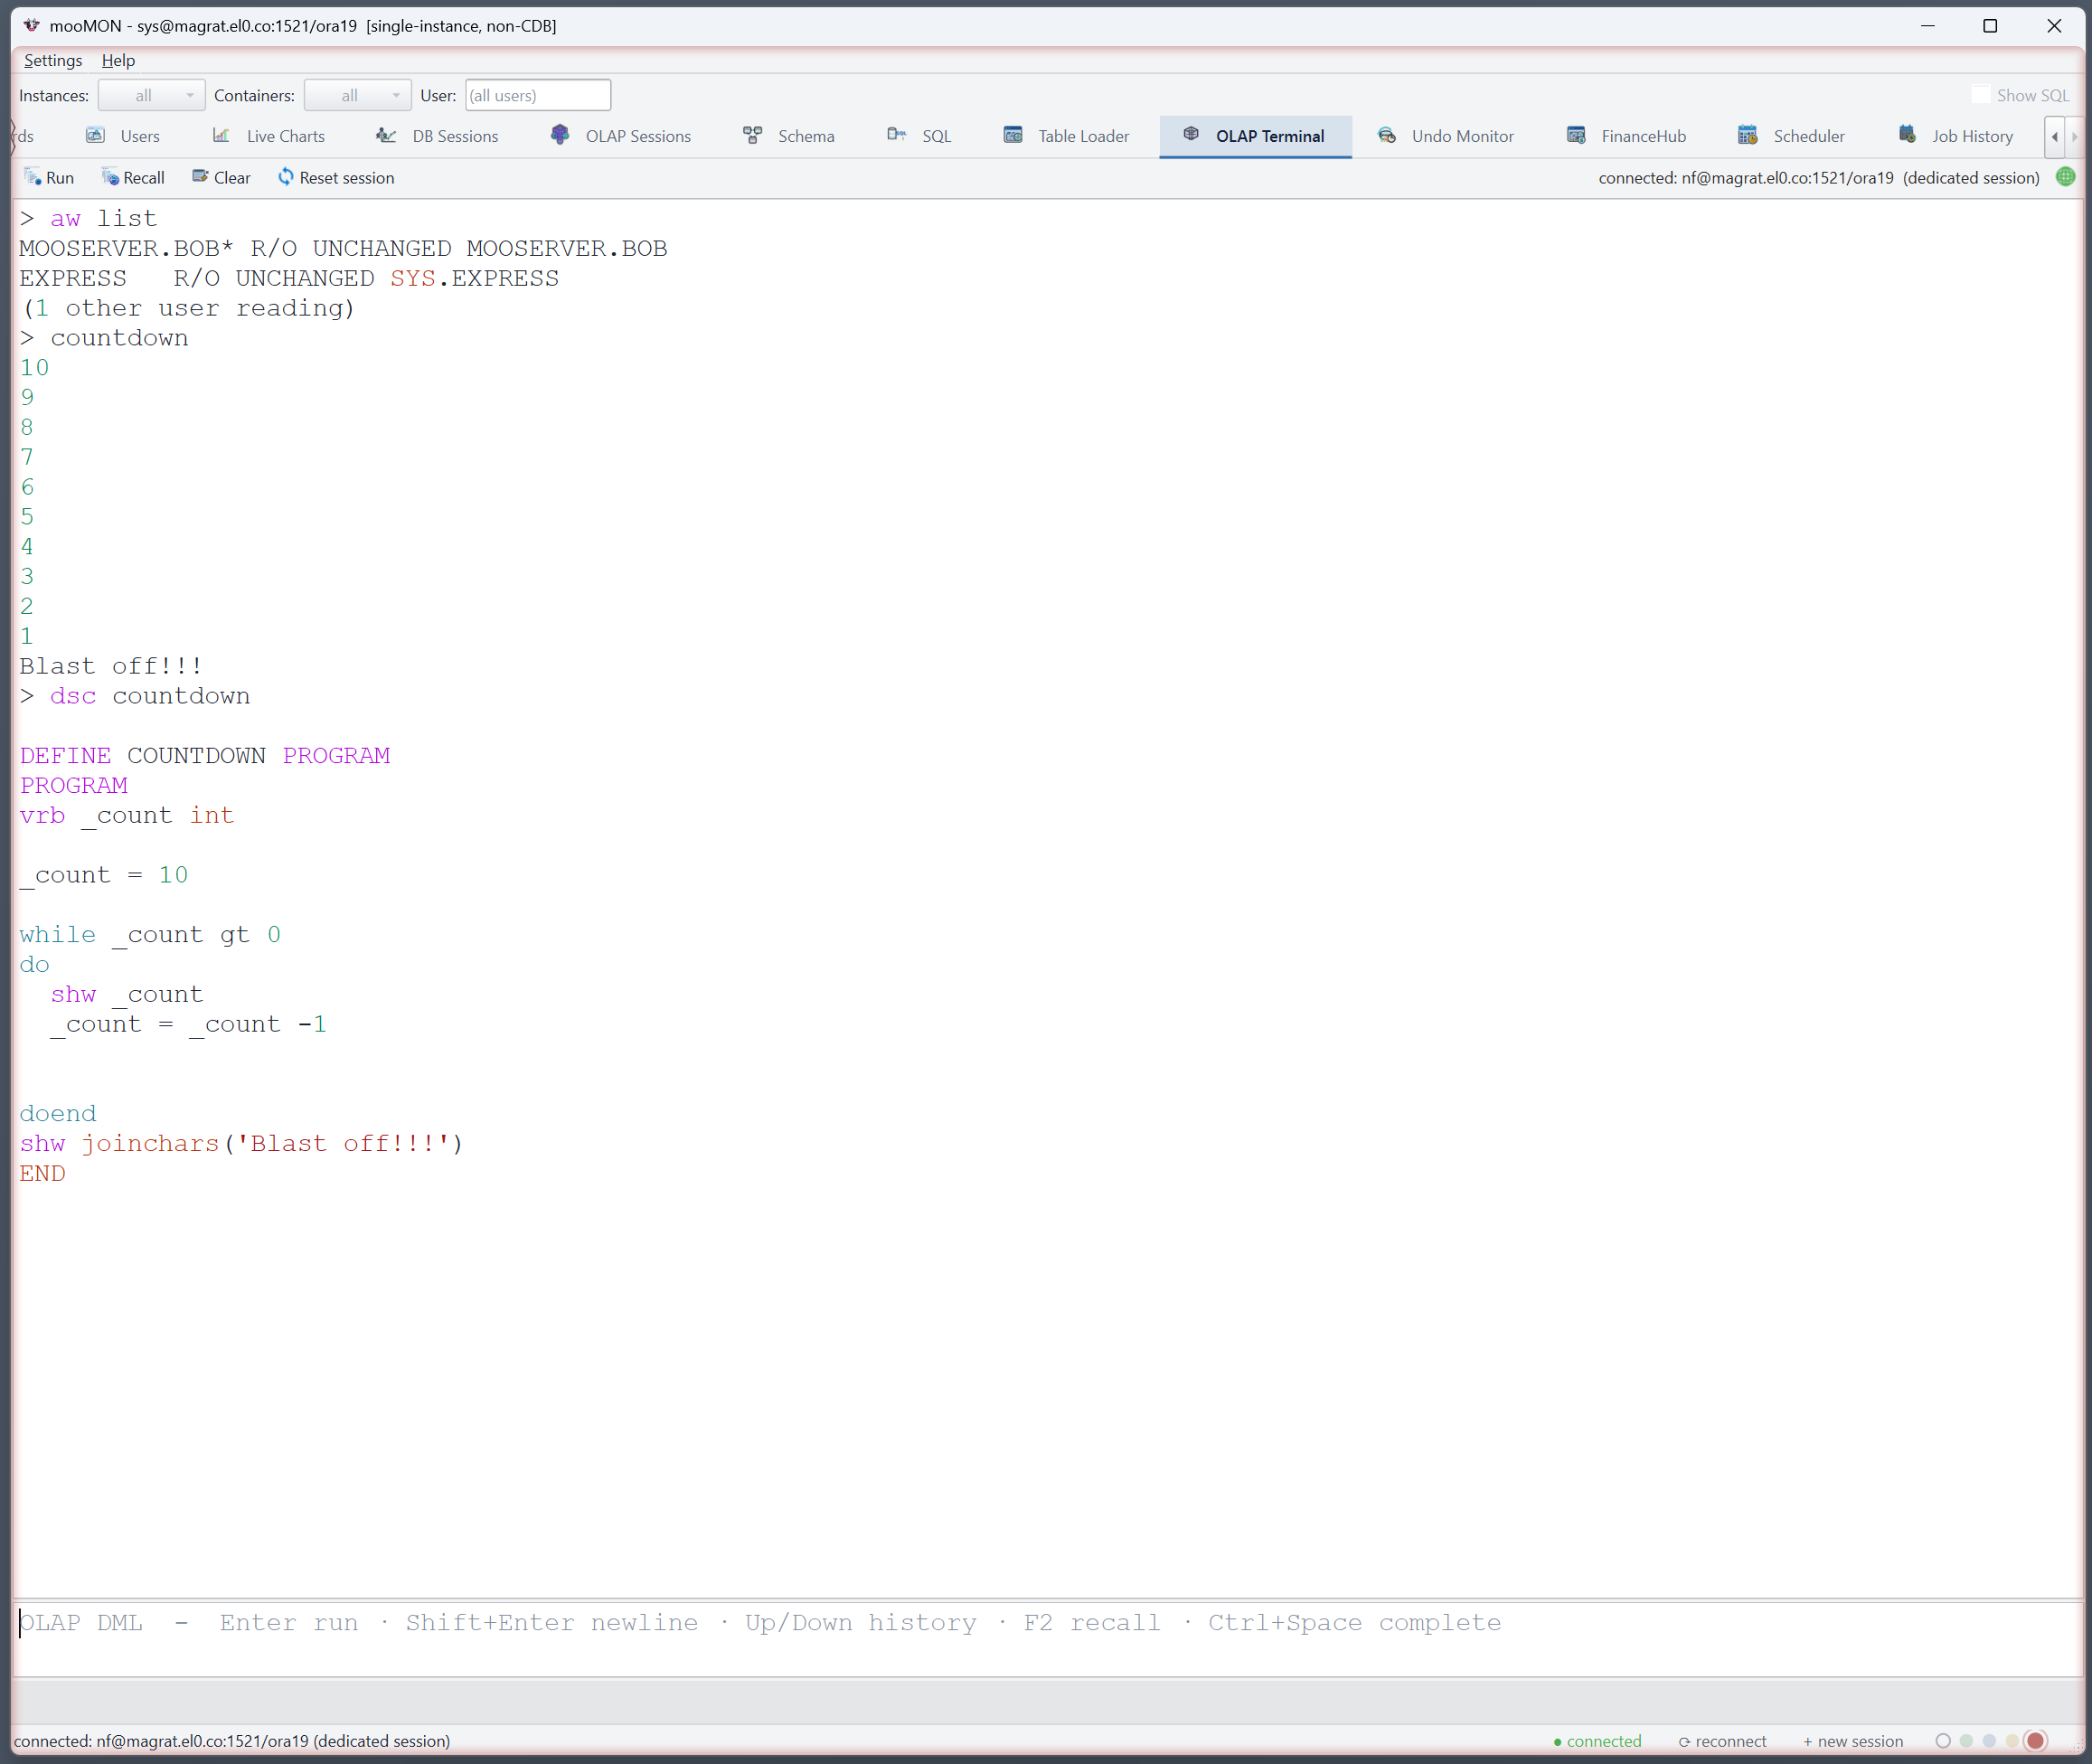This screenshot has height=1764, width=2092.
Task: Select the white theme color swatch
Action: coord(1943,1741)
